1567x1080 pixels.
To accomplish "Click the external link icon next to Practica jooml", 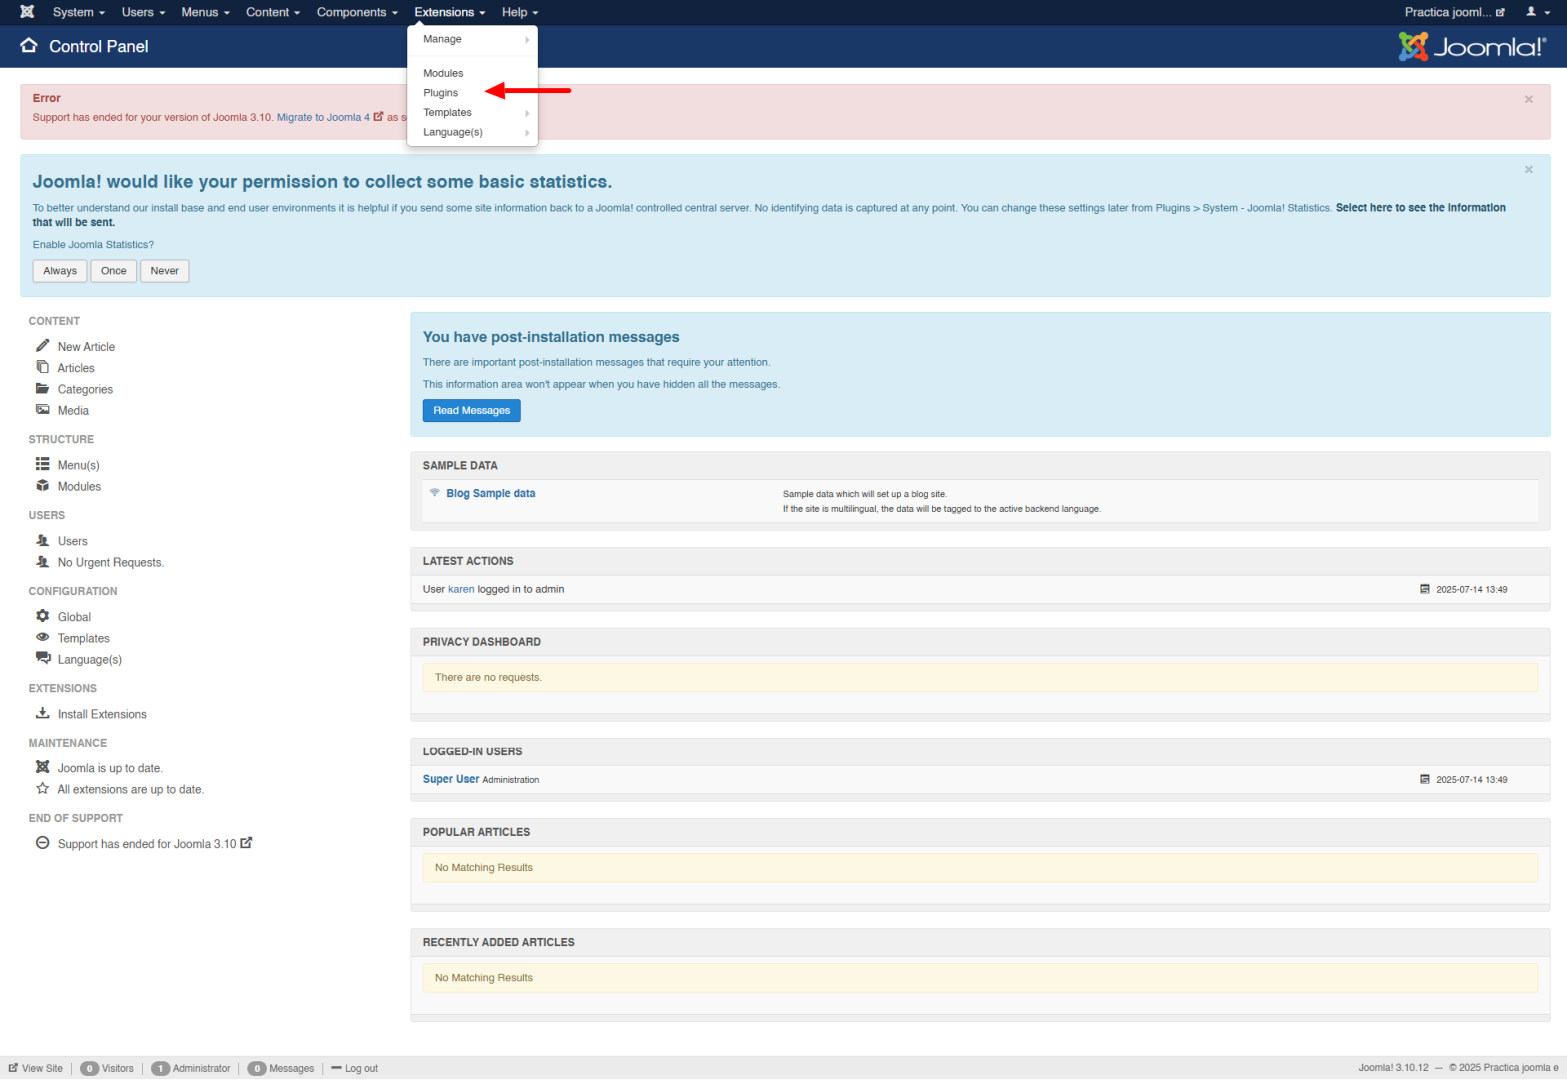I will (x=1500, y=13).
